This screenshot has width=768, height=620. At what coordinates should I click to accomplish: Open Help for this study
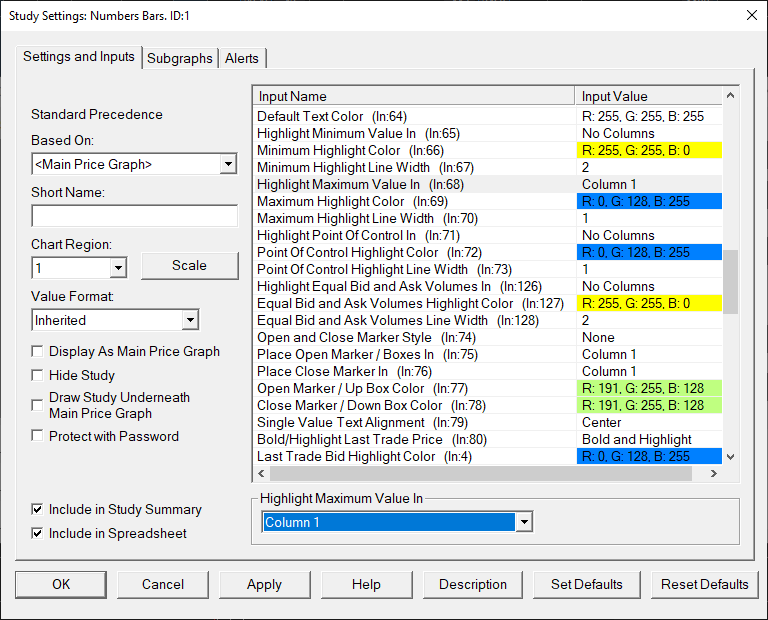(x=366, y=584)
